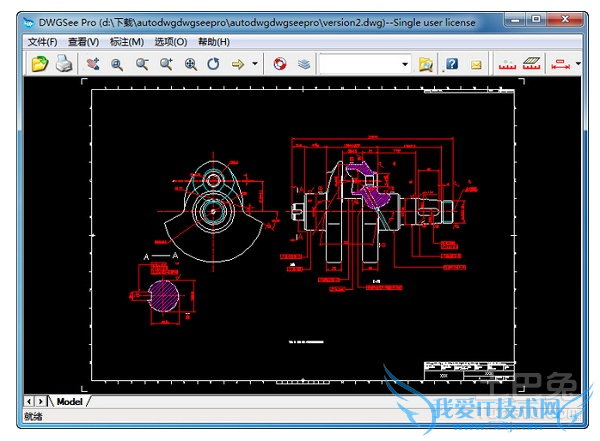Click the left tab scroll arrow
This screenshot has height=441, width=600.
[x=29, y=401]
